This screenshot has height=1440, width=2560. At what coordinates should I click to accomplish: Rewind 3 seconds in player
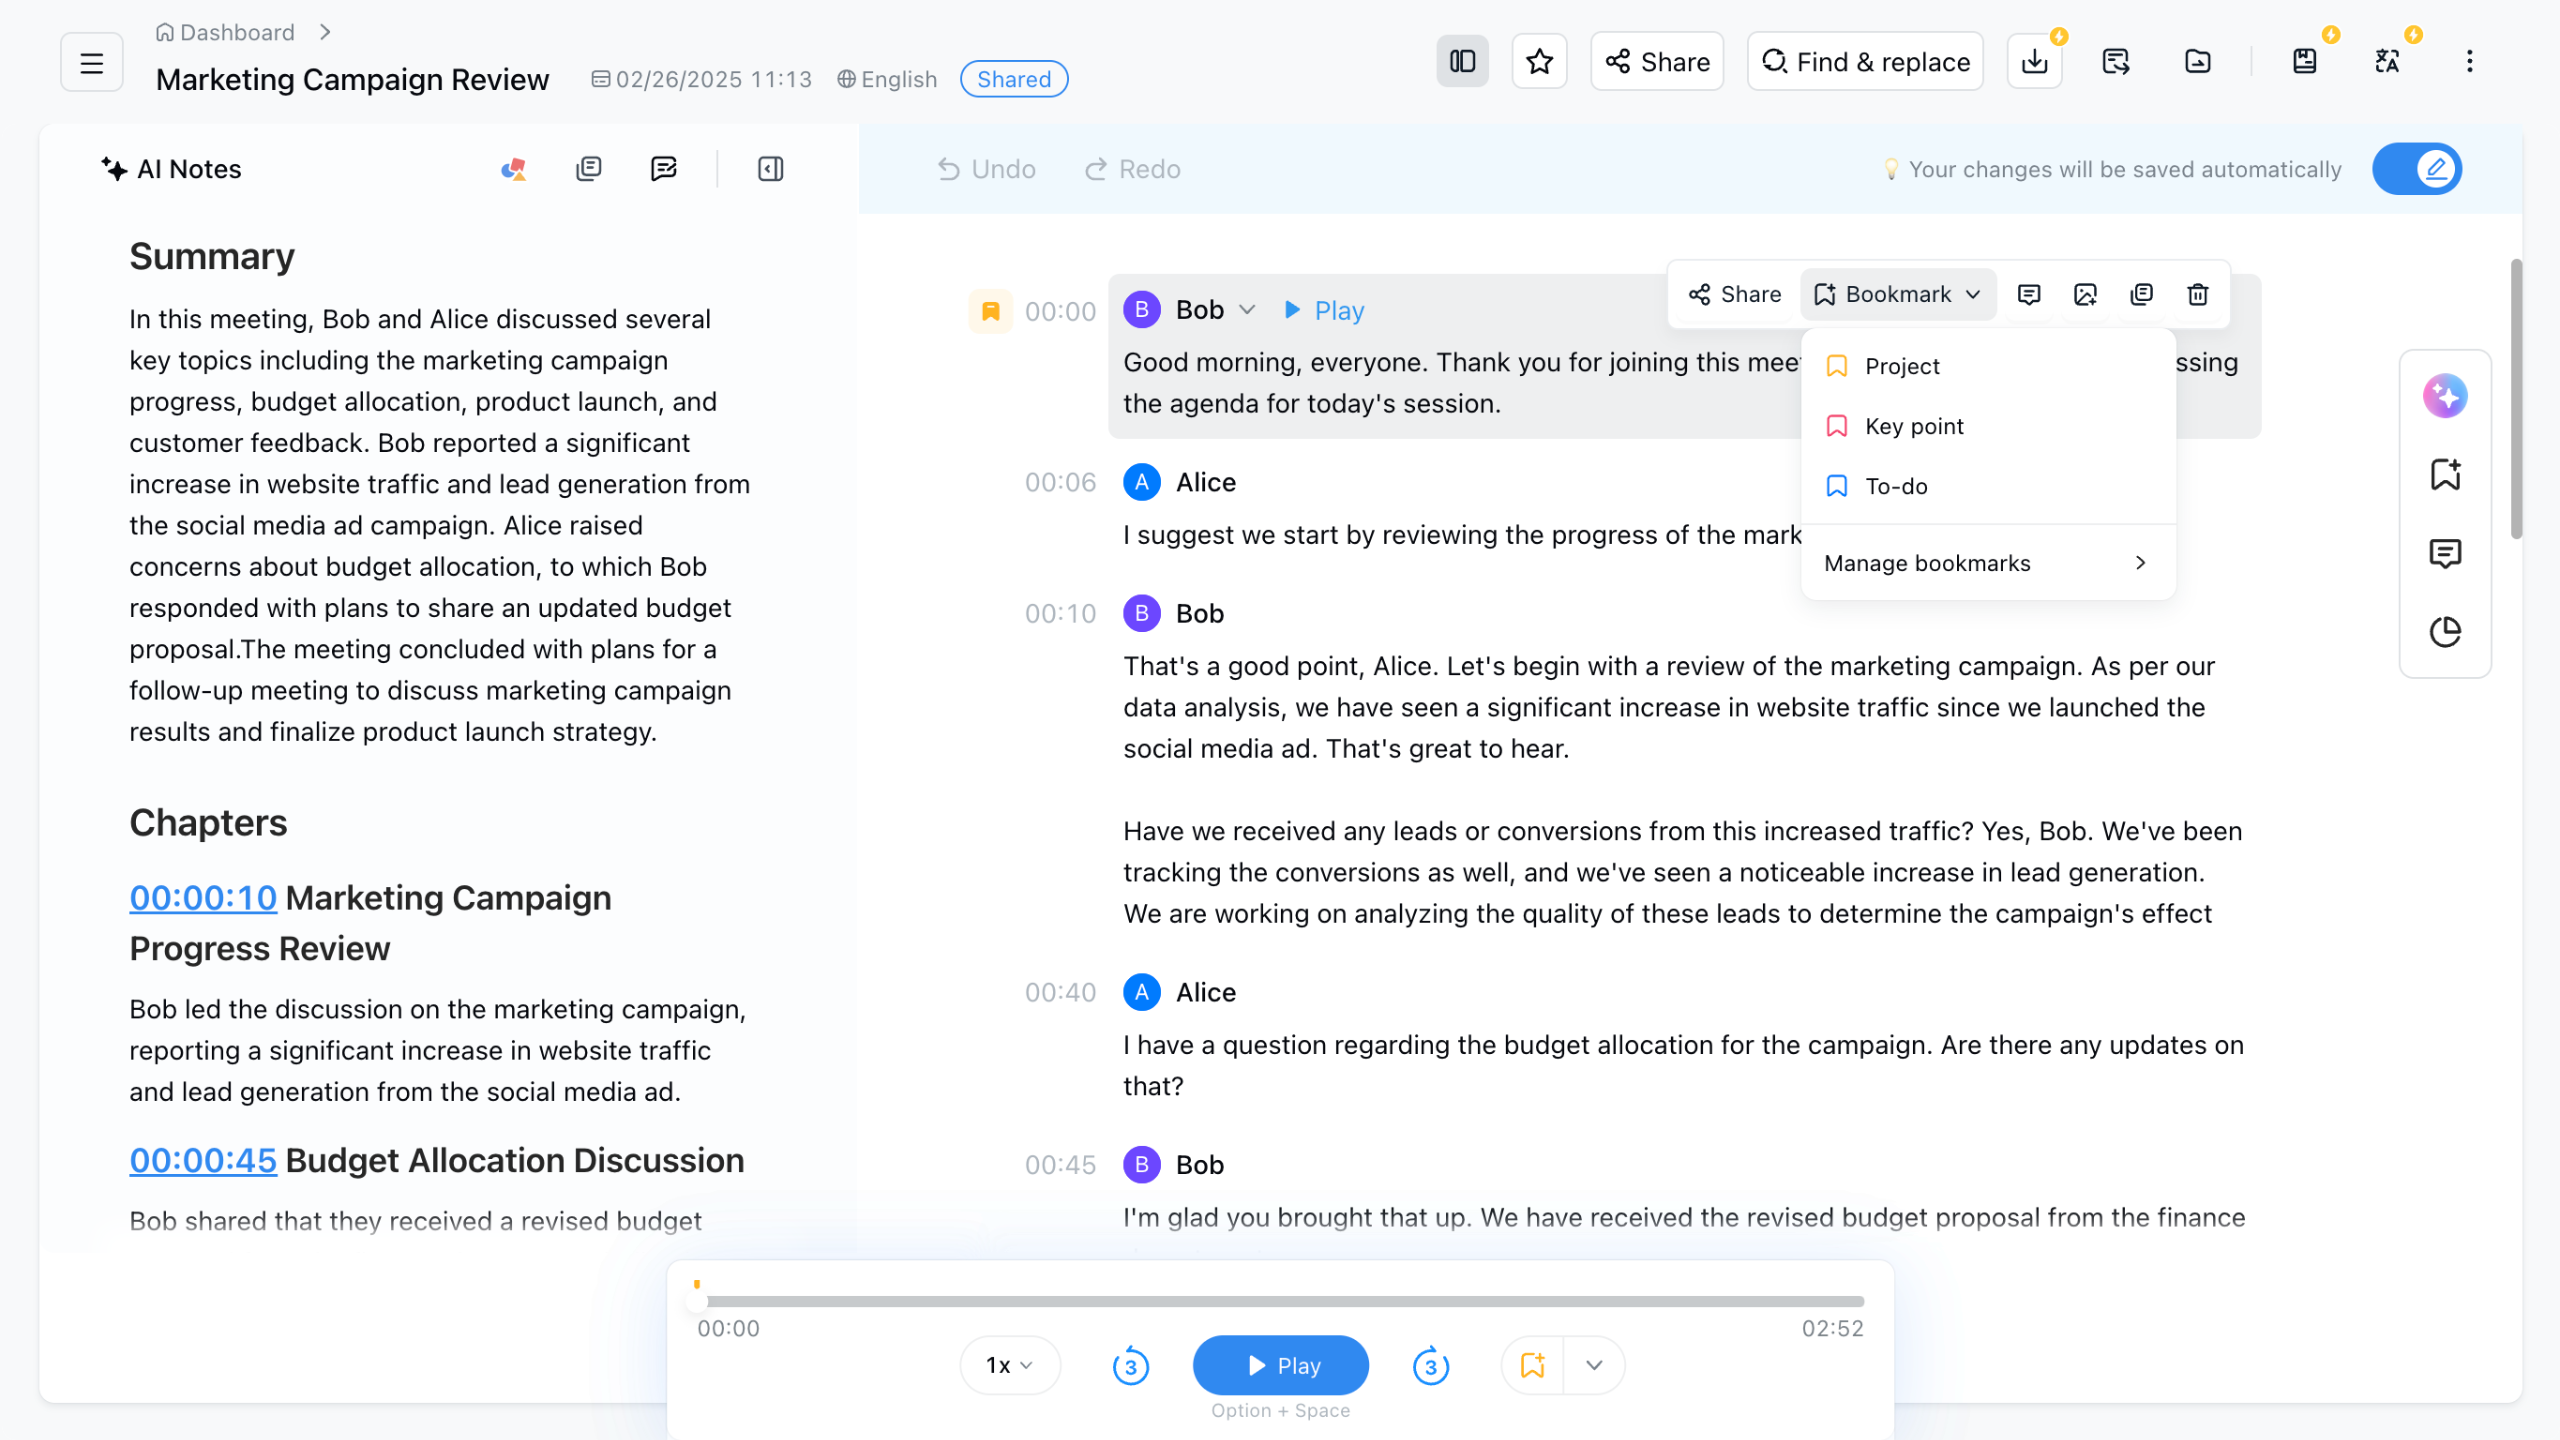[1130, 1366]
